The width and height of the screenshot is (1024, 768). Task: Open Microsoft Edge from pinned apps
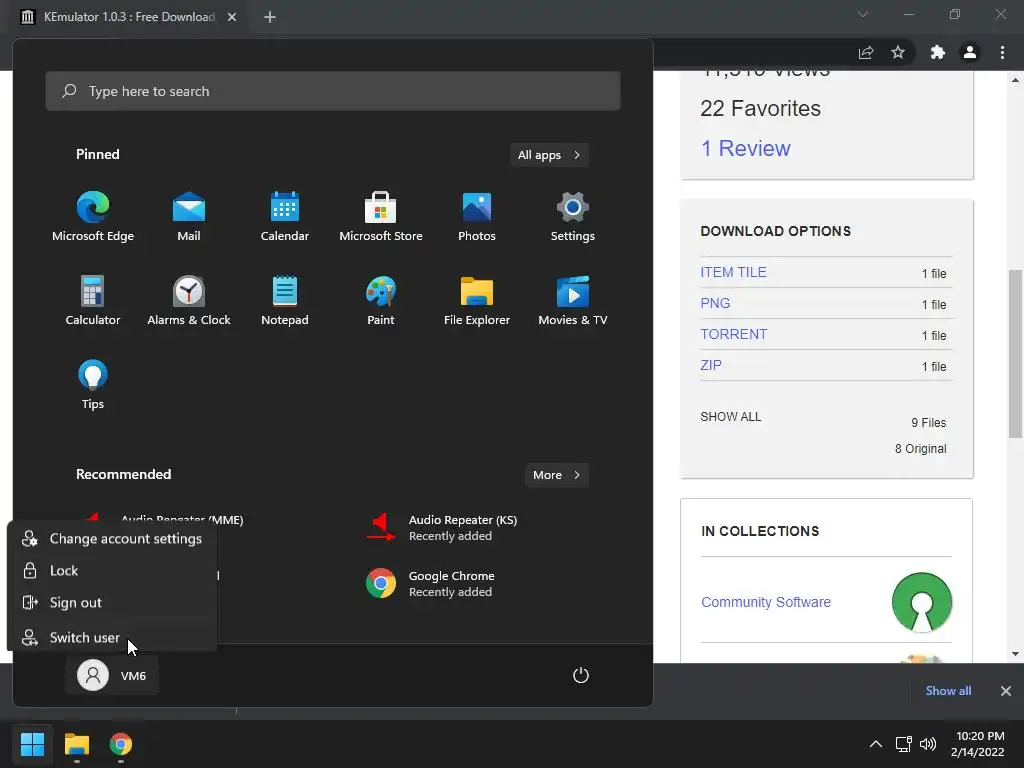click(x=93, y=217)
